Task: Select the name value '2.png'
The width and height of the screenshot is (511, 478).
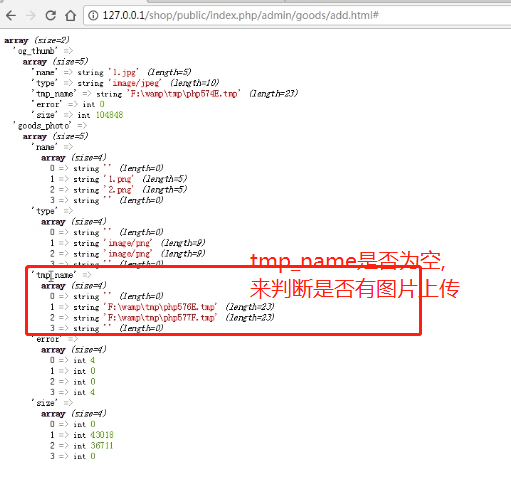Action: tap(119, 189)
